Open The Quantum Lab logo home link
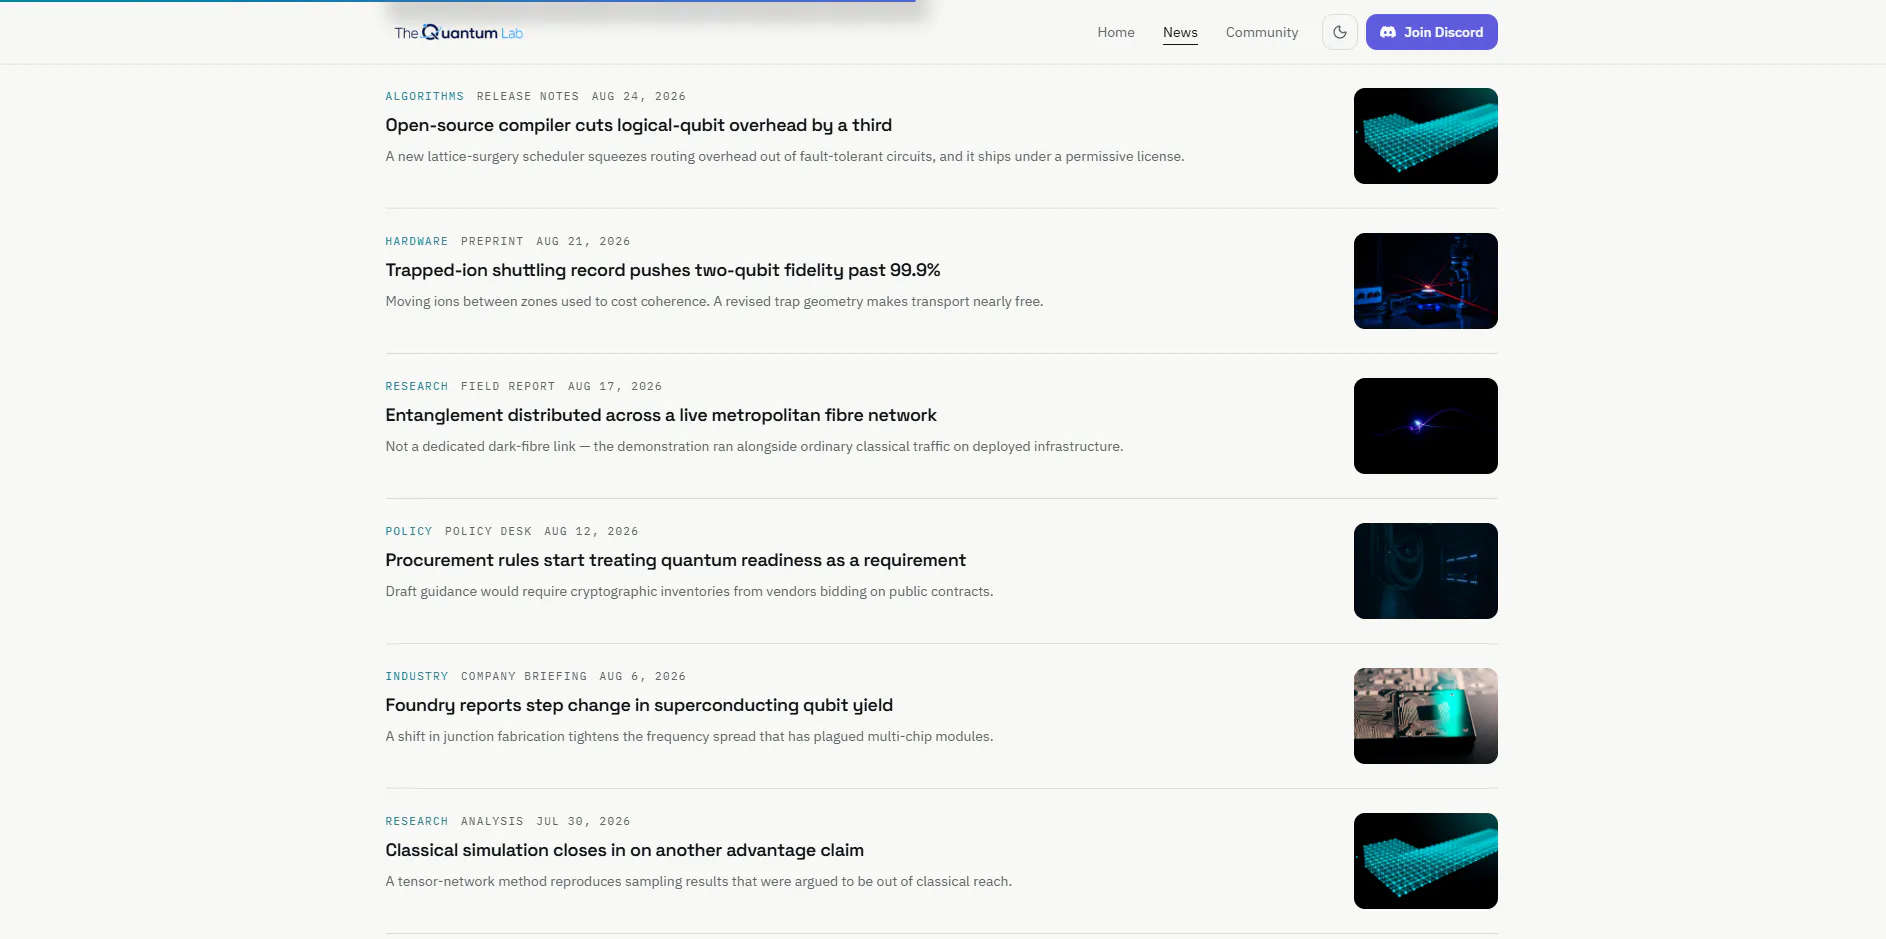1886x939 pixels. point(458,32)
